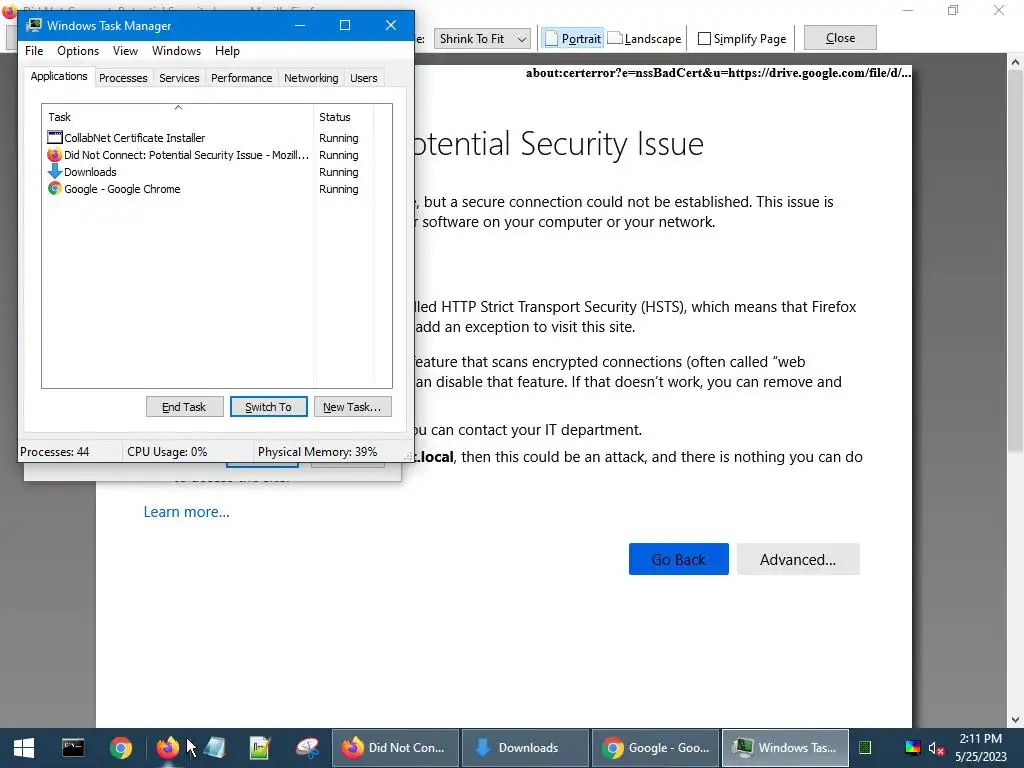
Task: Click the blue Downloads arrow icon in task list
Action: 55,172
